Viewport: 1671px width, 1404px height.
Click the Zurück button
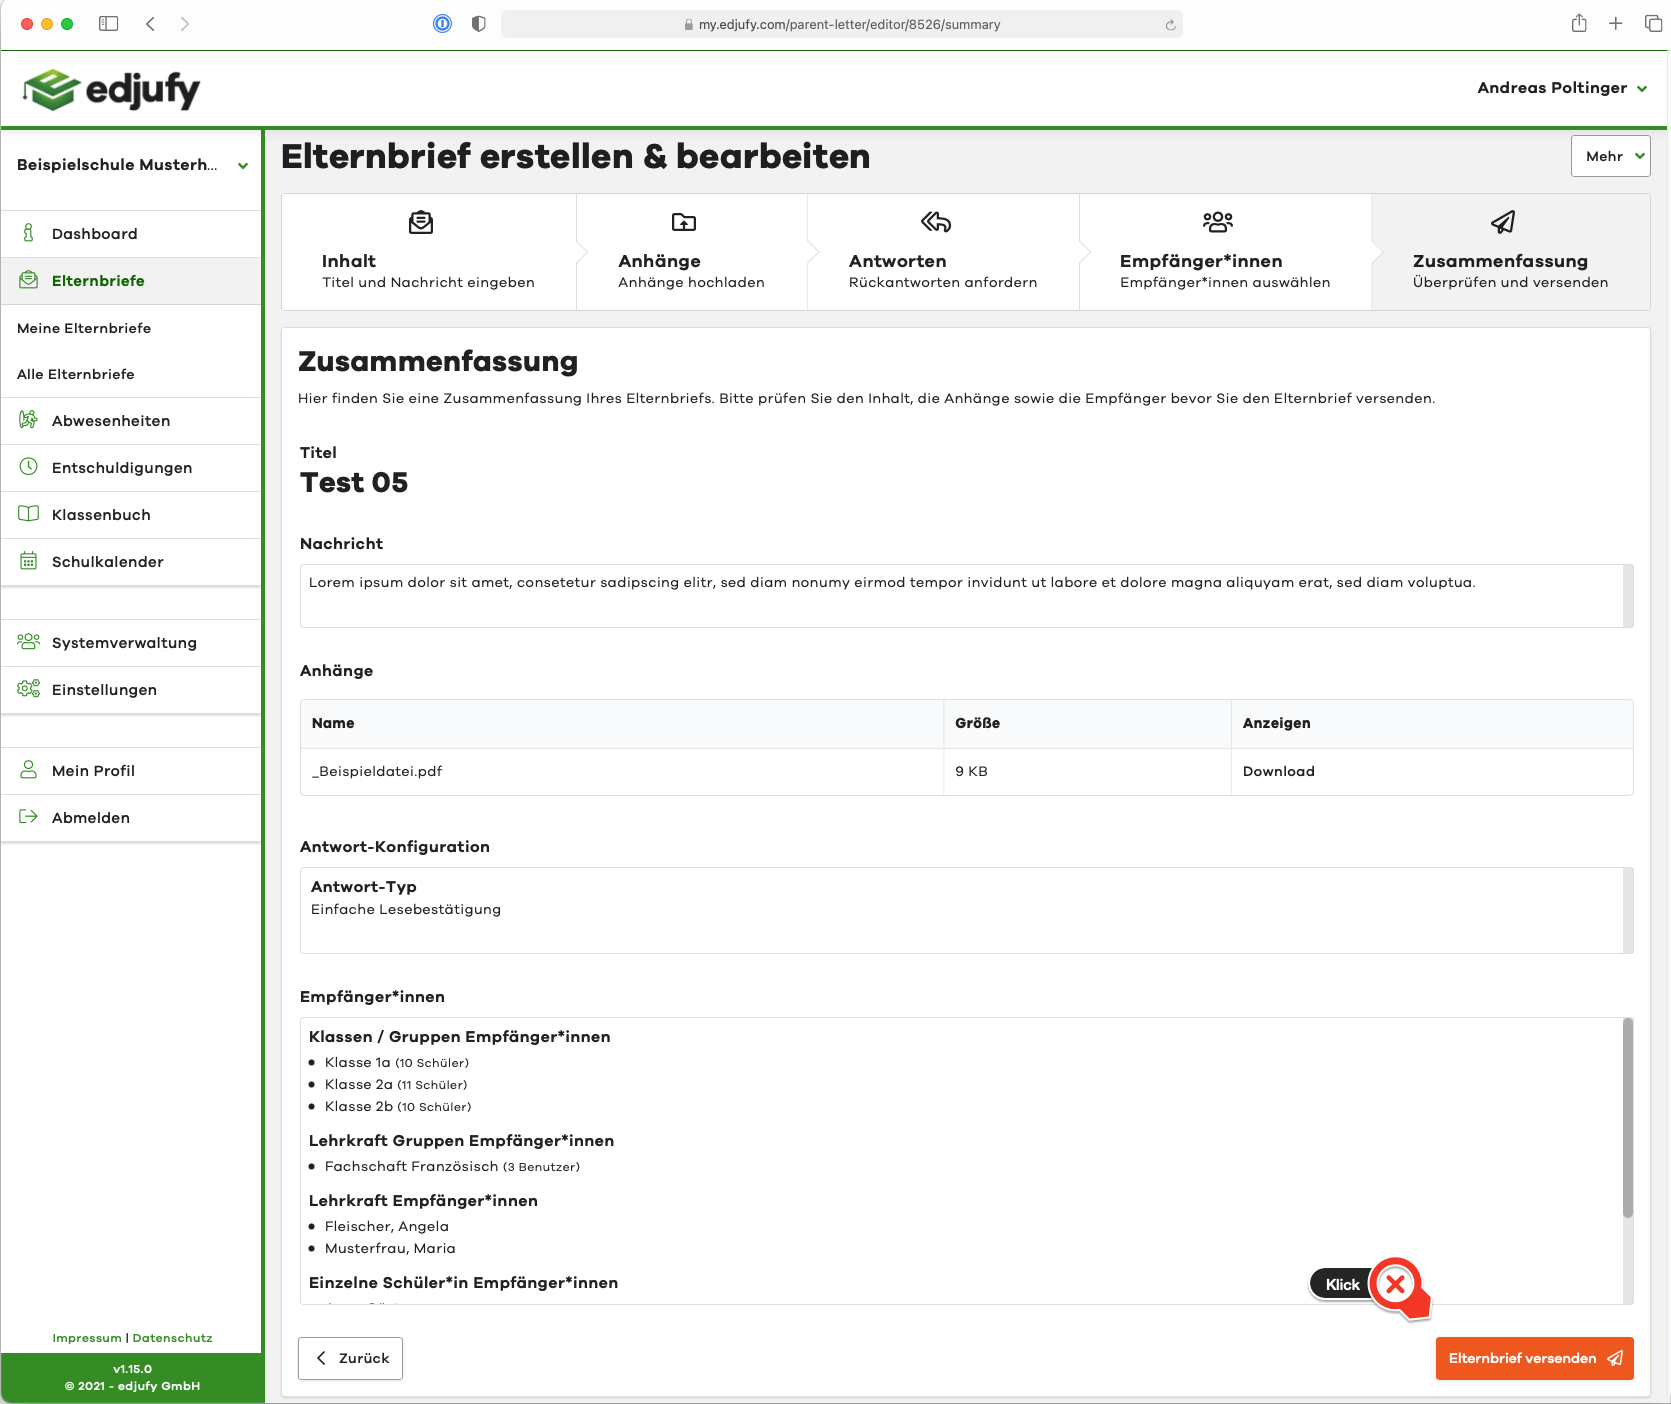click(x=351, y=1358)
